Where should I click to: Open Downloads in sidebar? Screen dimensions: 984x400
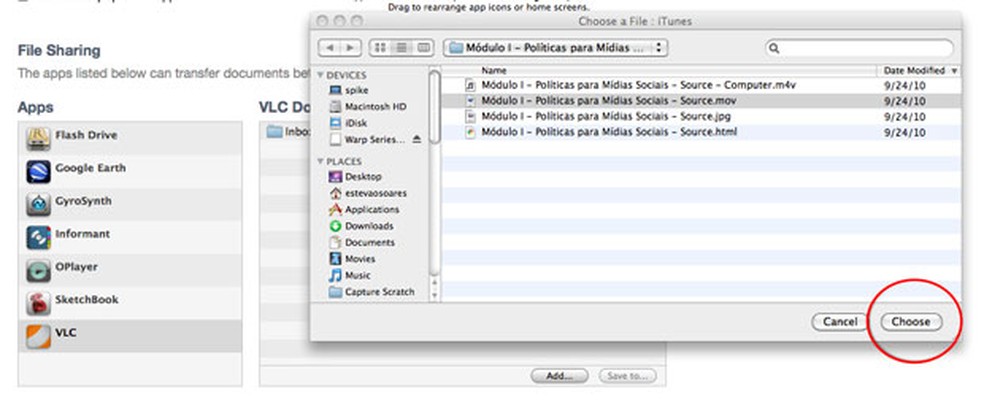click(x=361, y=226)
